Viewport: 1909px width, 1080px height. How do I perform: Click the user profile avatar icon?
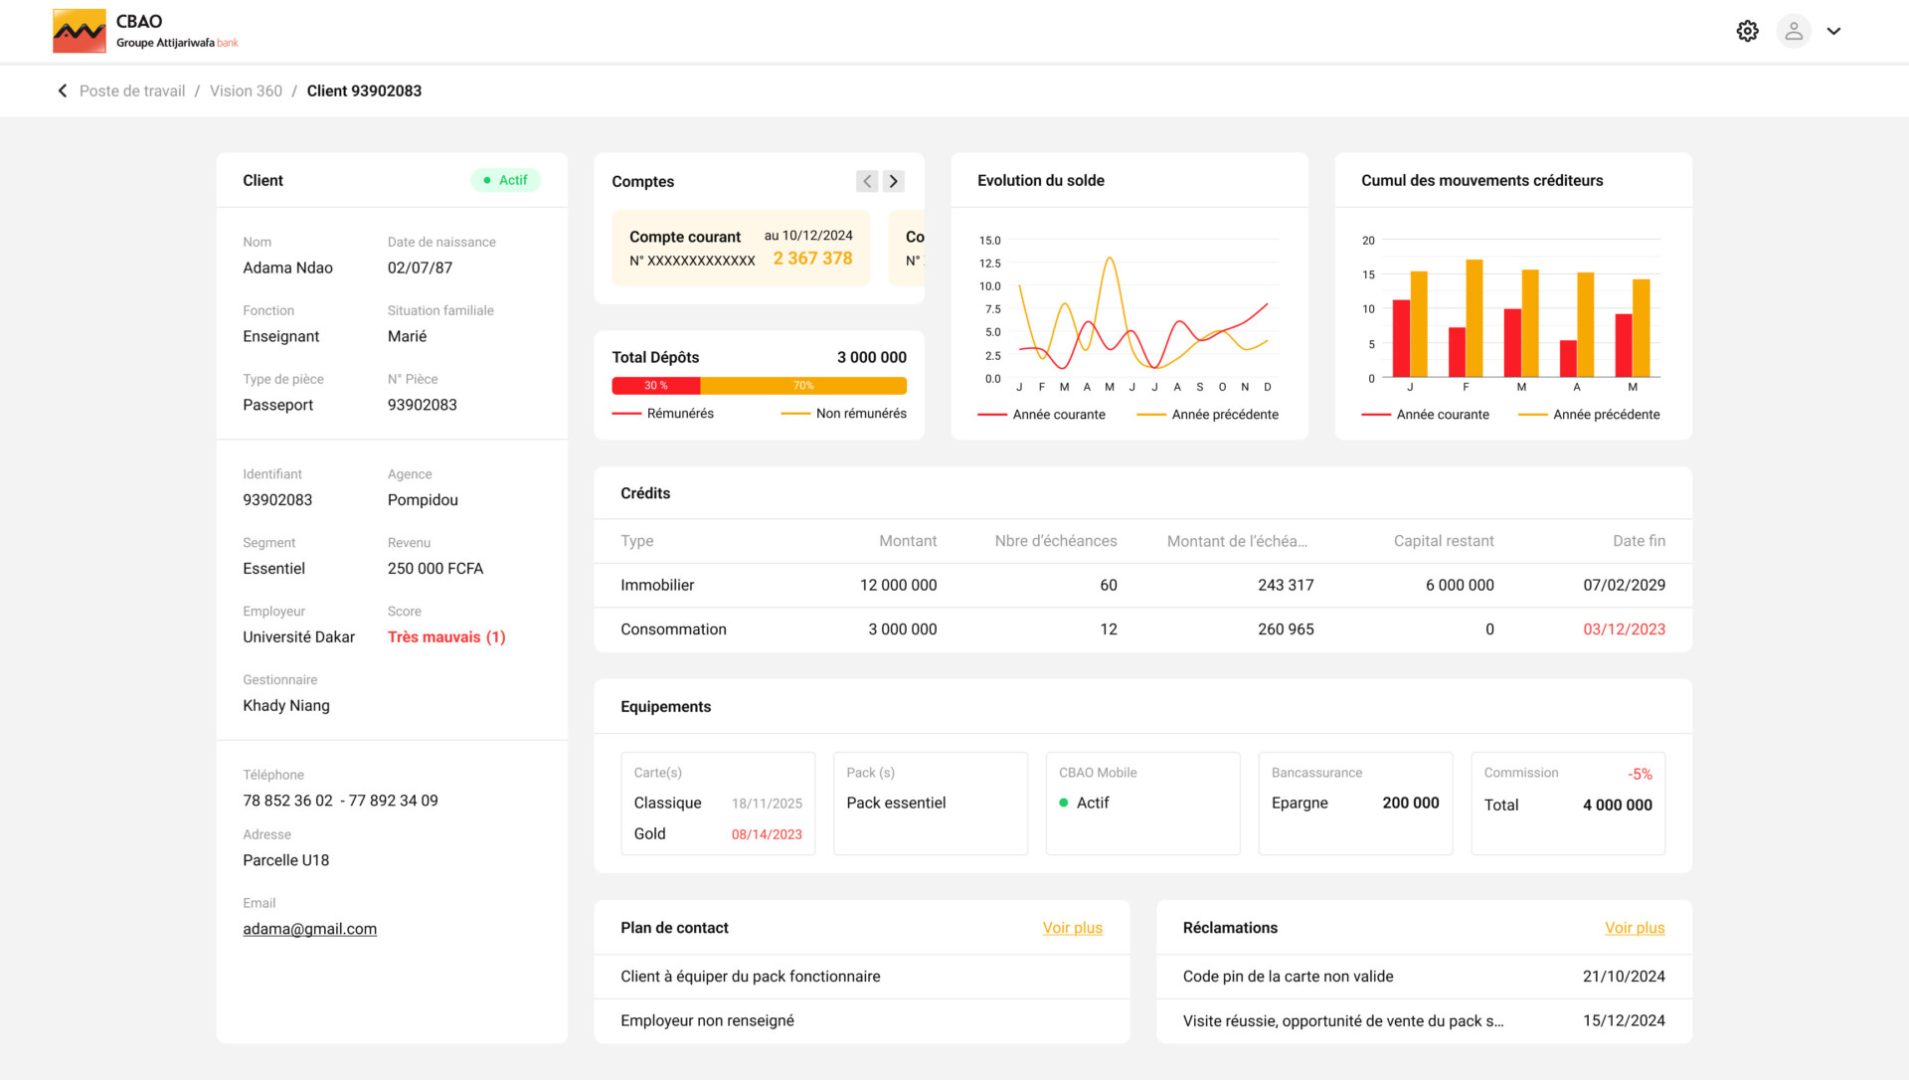click(1793, 31)
